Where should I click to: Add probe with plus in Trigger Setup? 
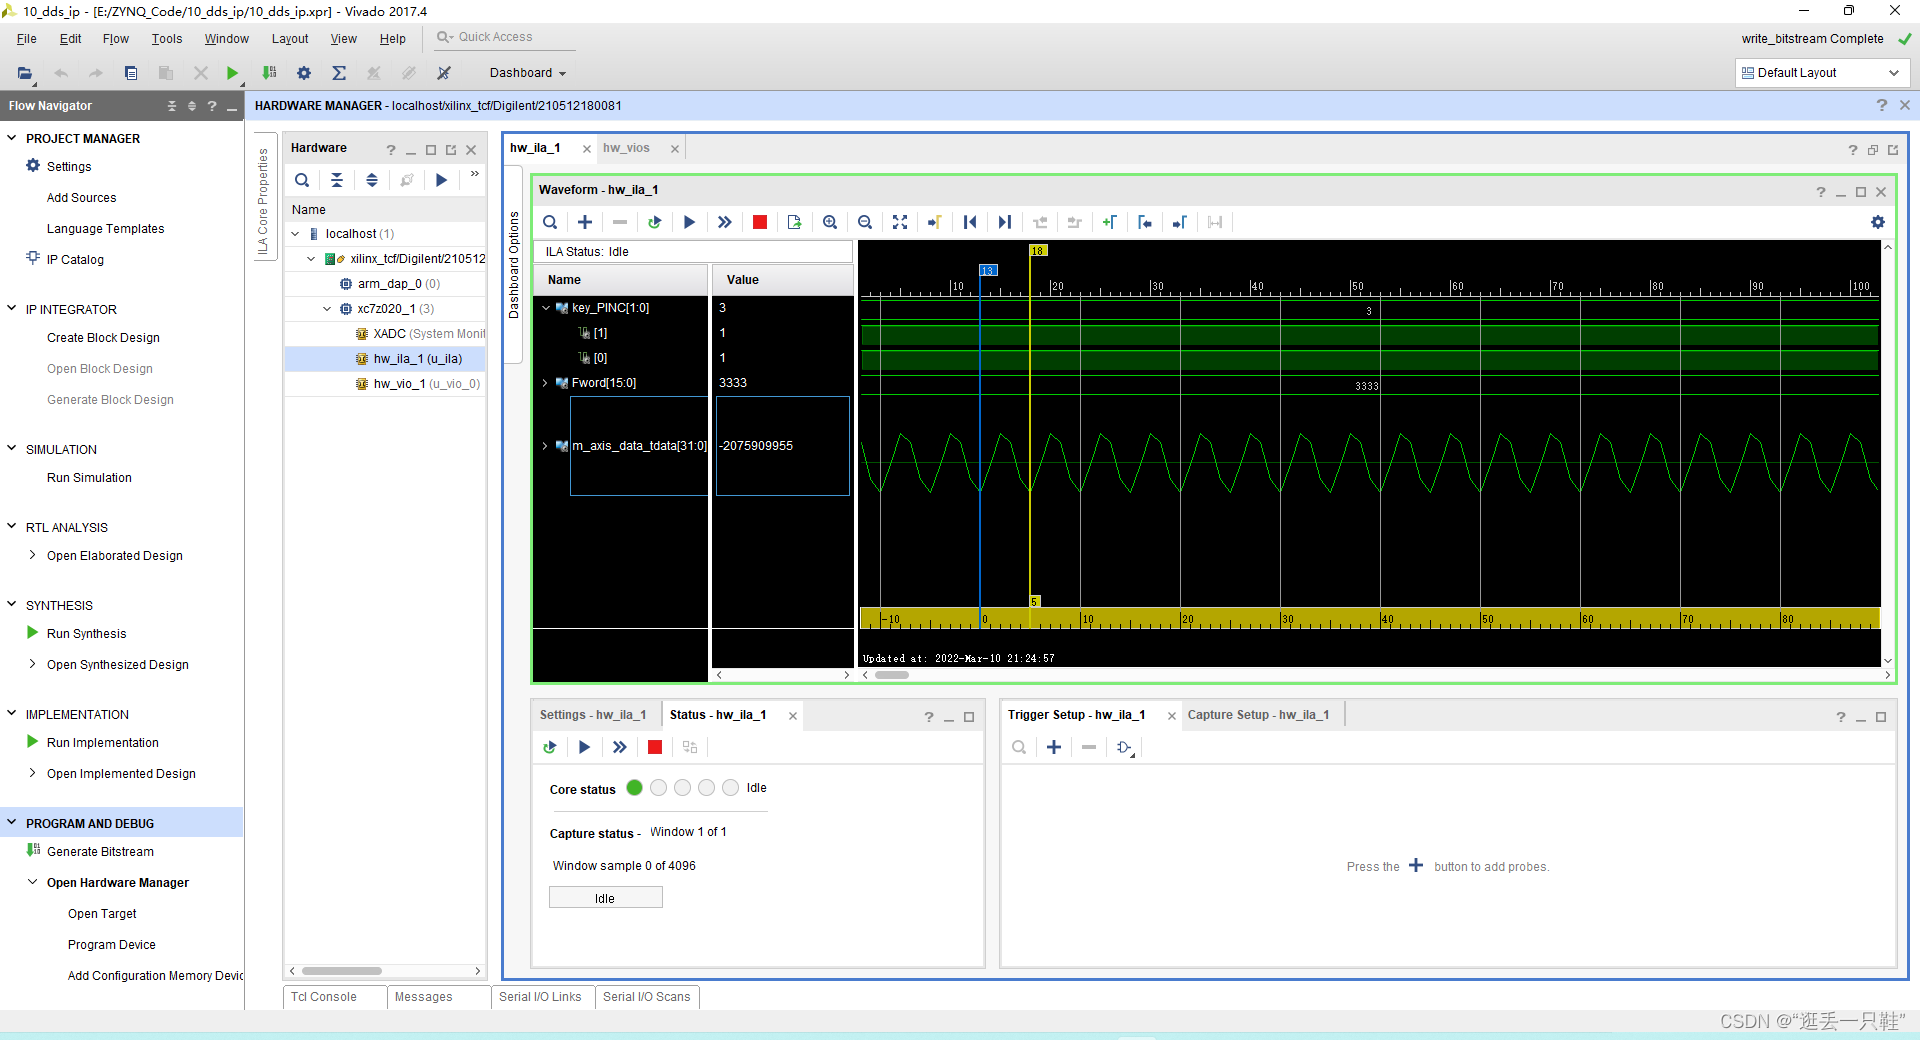[1054, 747]
